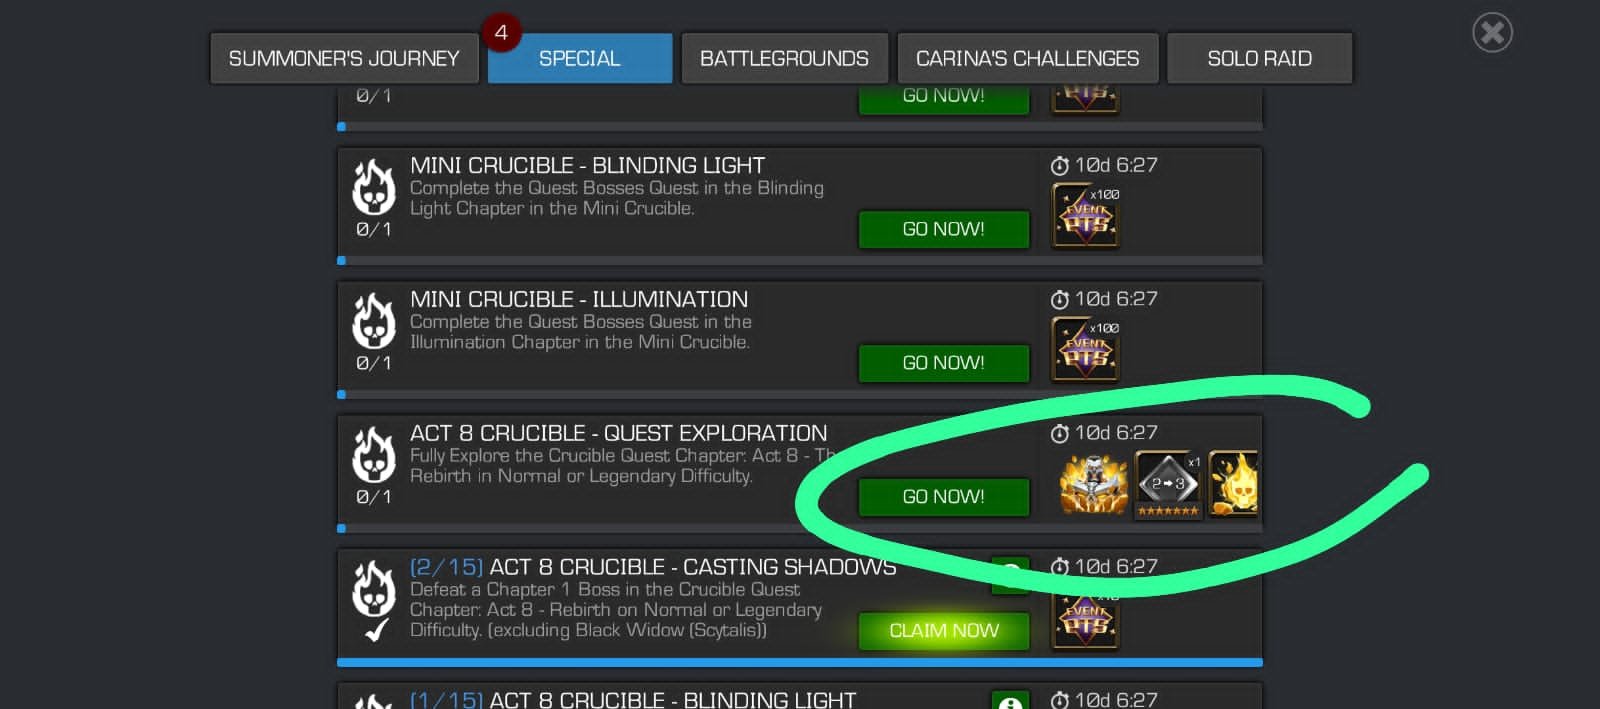This screenshot has width=1600, height=709.
Task: Tap Go Now for Mini Crucible Illumination
Action: point(944,363)
